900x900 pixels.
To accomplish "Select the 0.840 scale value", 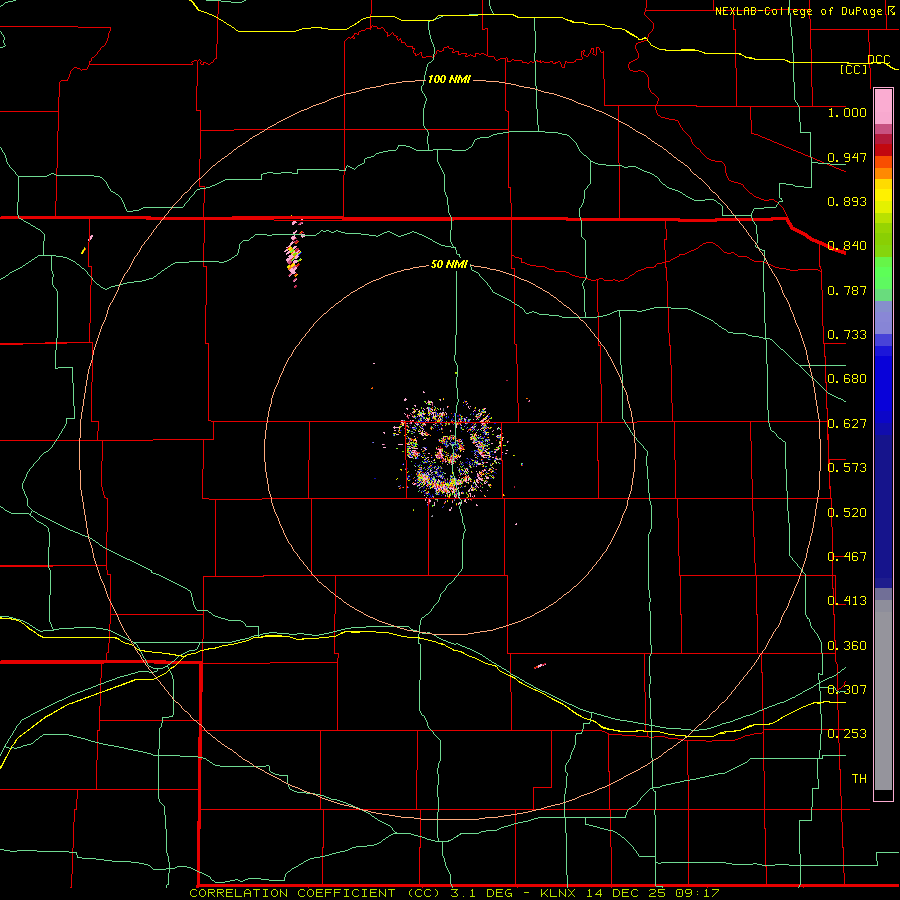I will [847, 246].
